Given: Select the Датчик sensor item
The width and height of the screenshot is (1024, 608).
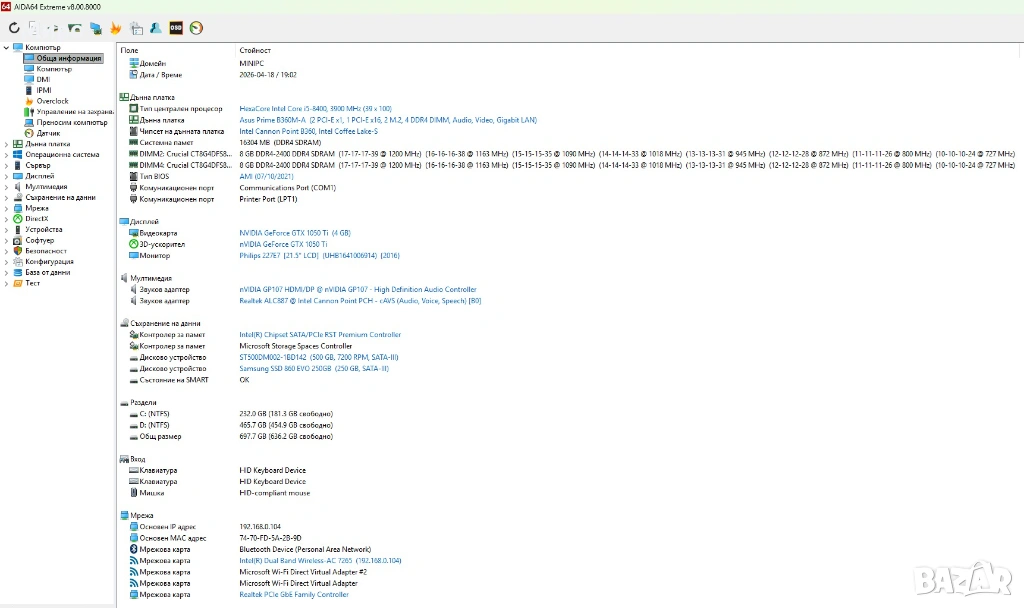Looking at the screenshot, I should (x=48, y=133).
